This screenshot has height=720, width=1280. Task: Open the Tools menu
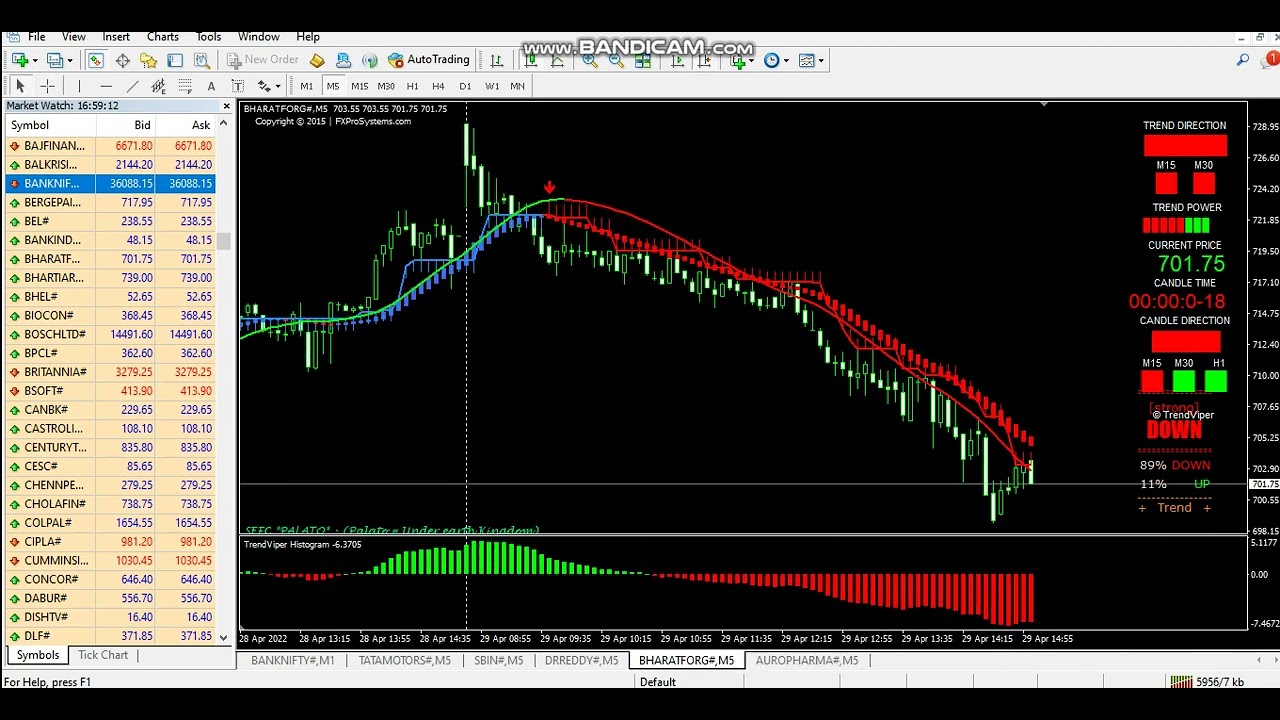click(x=209, y=37)
